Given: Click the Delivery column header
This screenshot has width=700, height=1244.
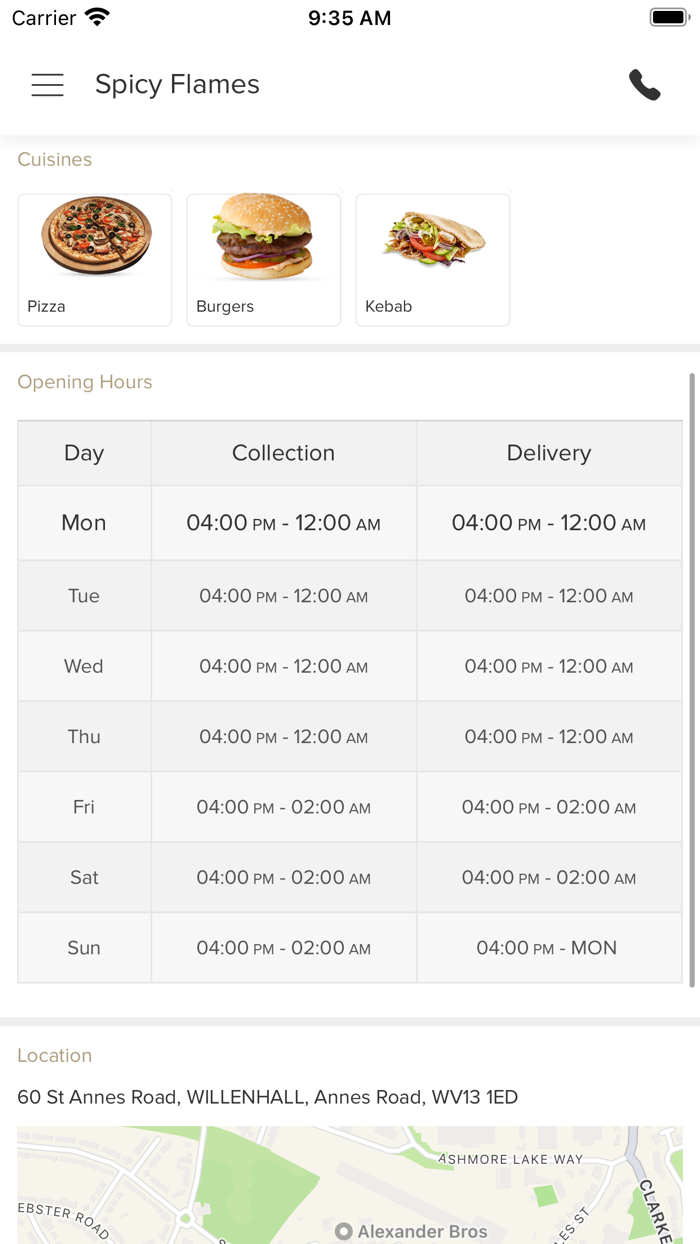Looking at the screenshot, I should 549,453.
